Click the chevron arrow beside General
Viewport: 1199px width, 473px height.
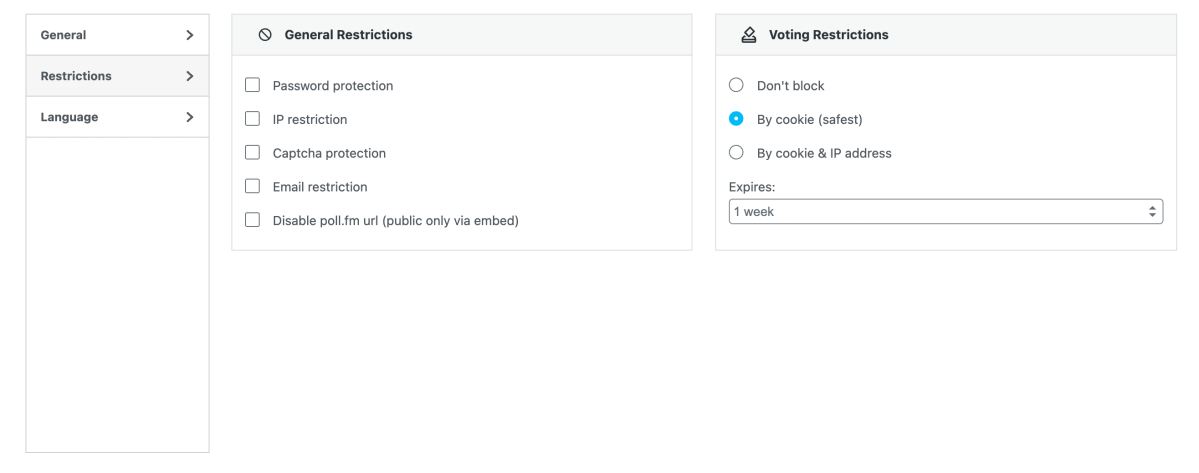tap(189, 35)
